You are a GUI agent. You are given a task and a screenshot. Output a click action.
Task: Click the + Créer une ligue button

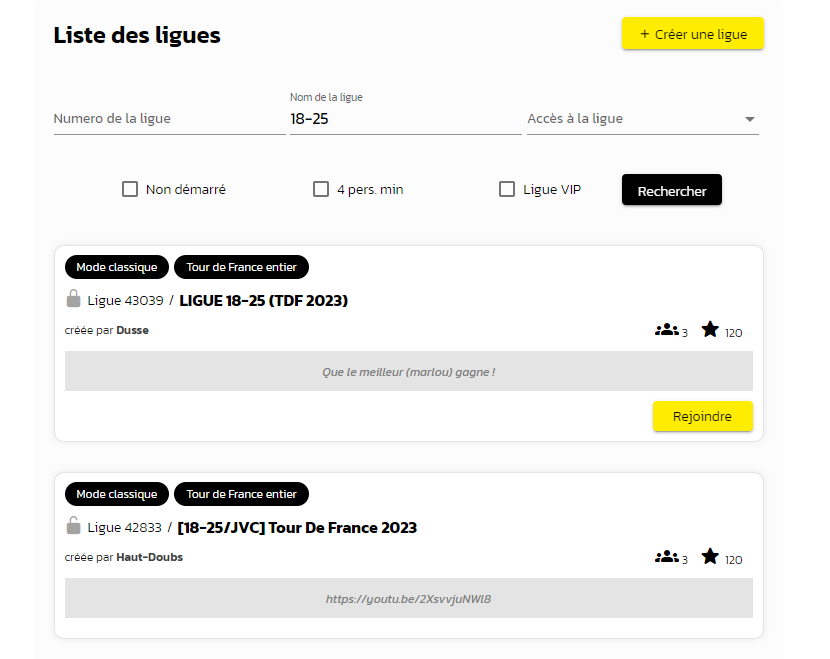[692, 34]
